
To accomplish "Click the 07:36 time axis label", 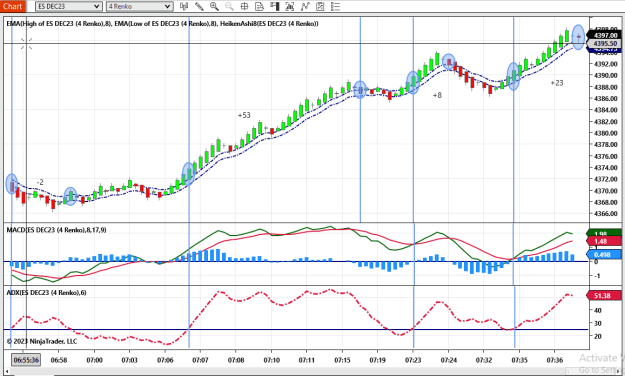I will (x=554, y=360).
